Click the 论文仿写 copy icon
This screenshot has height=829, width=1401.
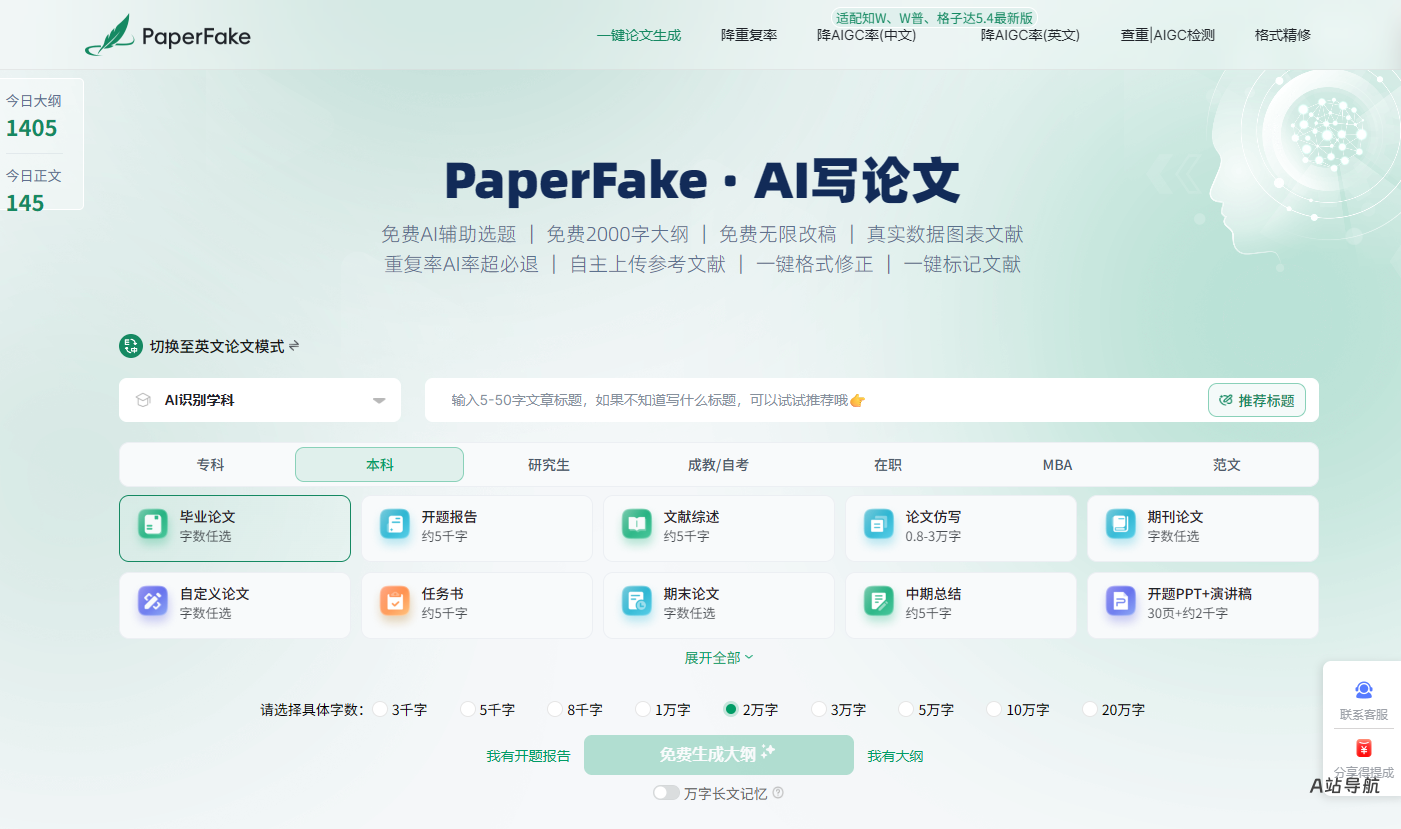879,524
